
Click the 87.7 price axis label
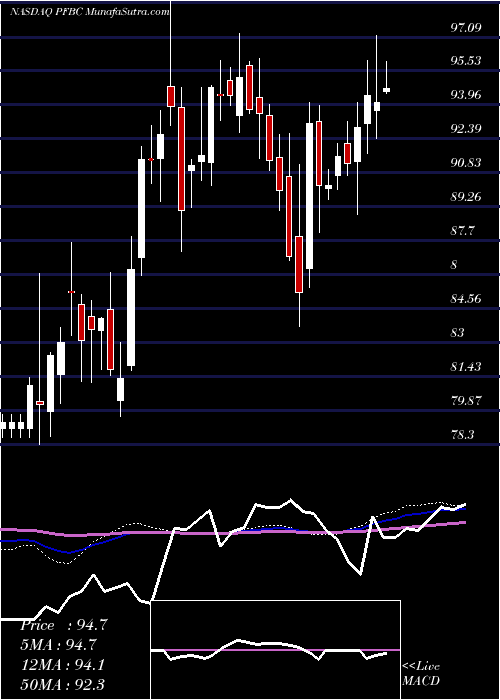coord(462,231)
